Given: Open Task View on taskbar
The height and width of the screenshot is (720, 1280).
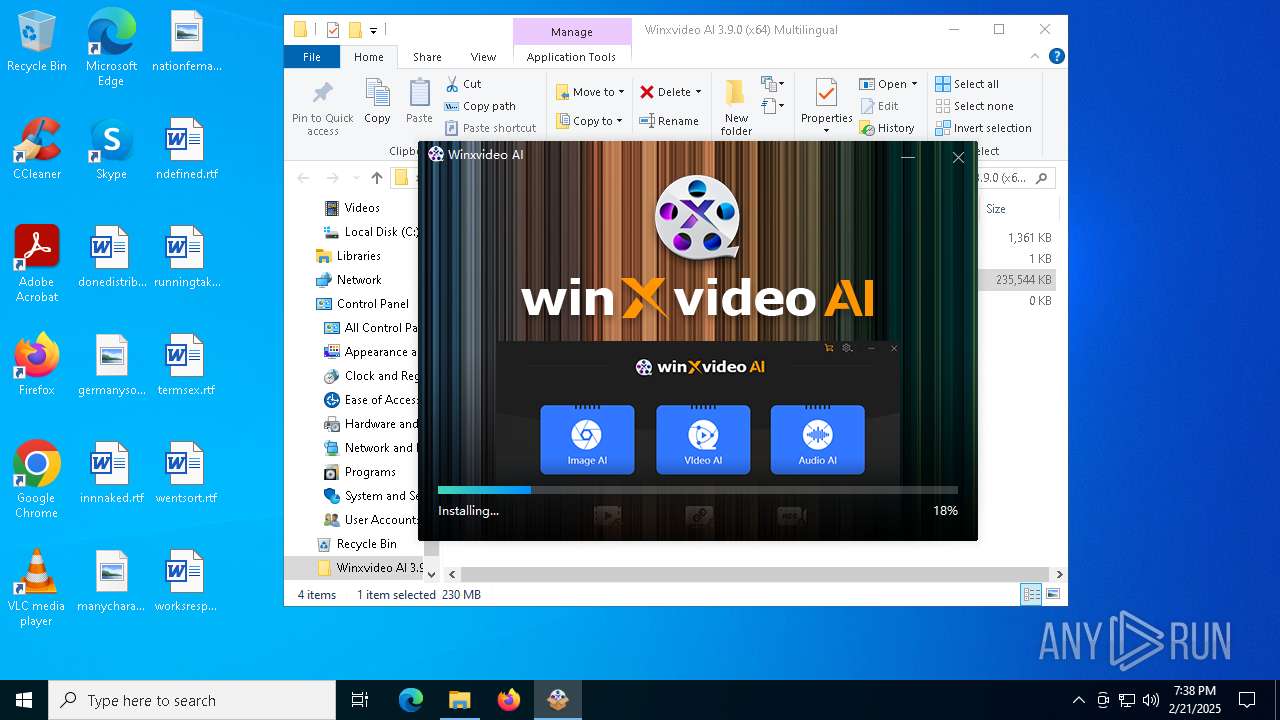Looking at the screenshot, I should [x=360, y=700].
